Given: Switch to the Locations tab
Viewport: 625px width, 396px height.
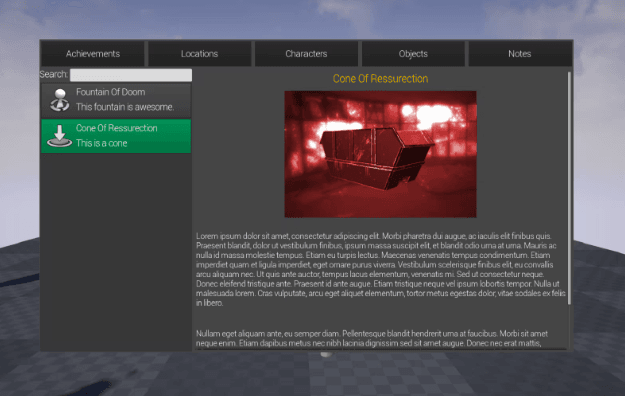Looking at the screenshot, I should pos(199,53).
